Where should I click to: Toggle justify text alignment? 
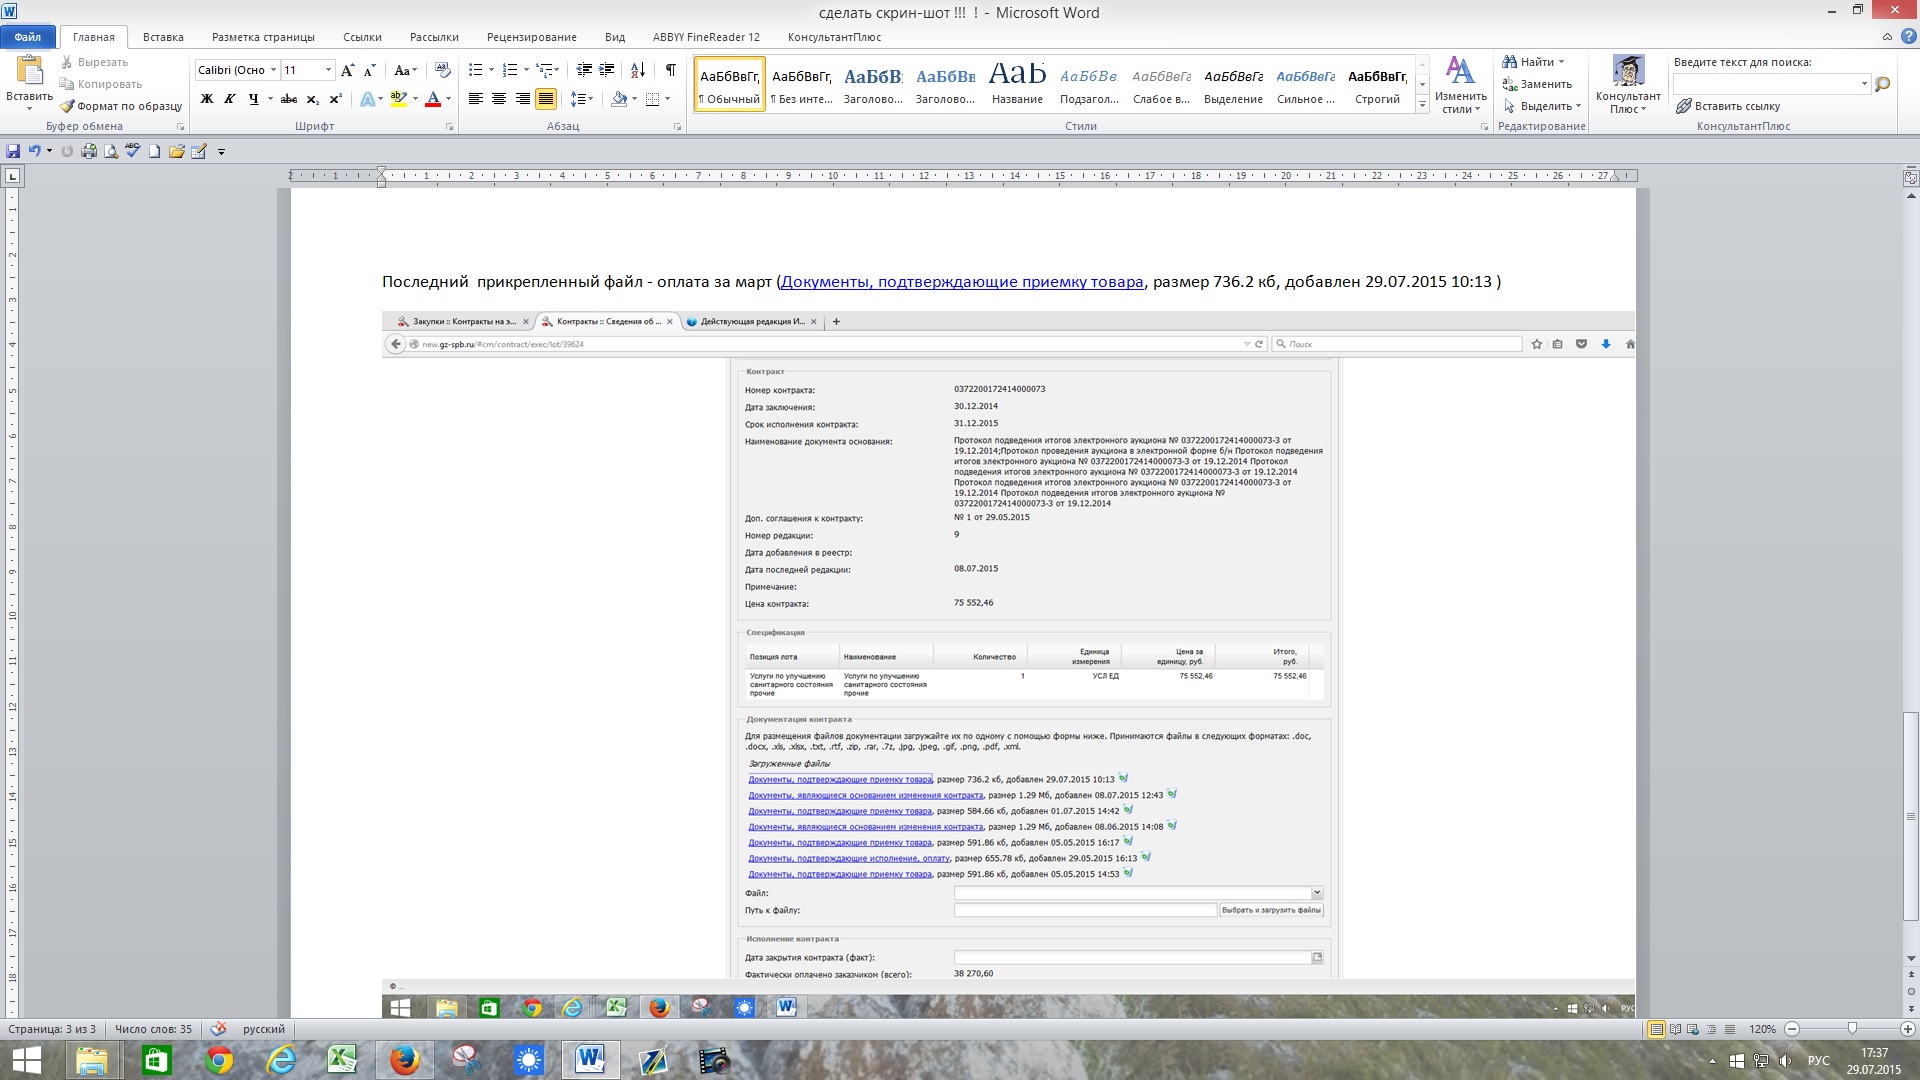(545, 99)
